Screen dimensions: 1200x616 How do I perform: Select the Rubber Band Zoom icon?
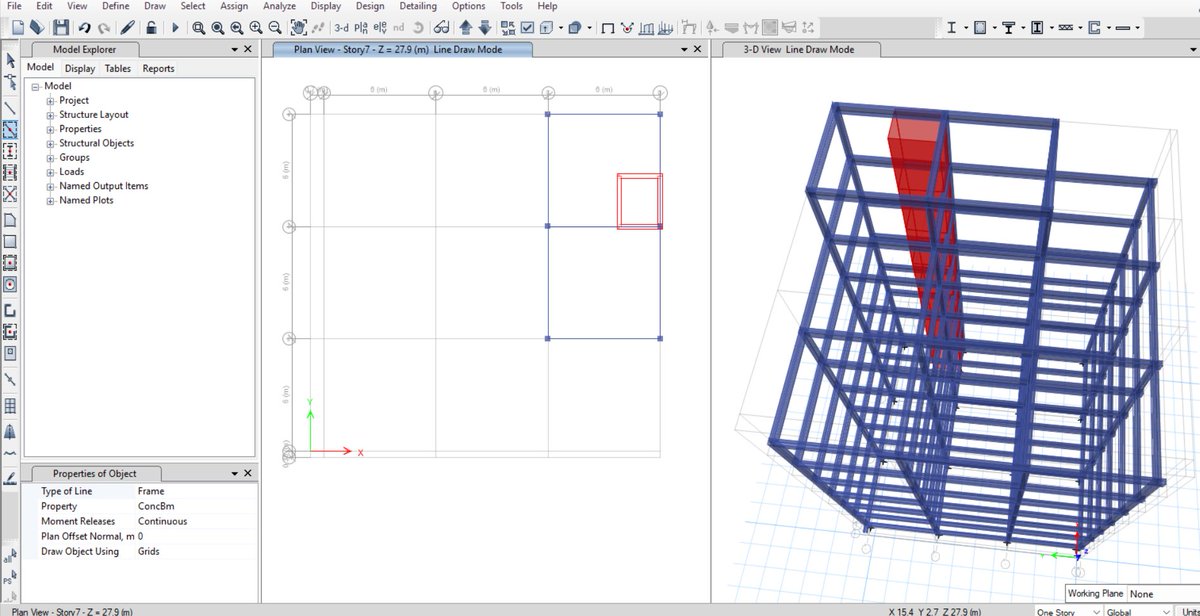click(x=199, y=27)
